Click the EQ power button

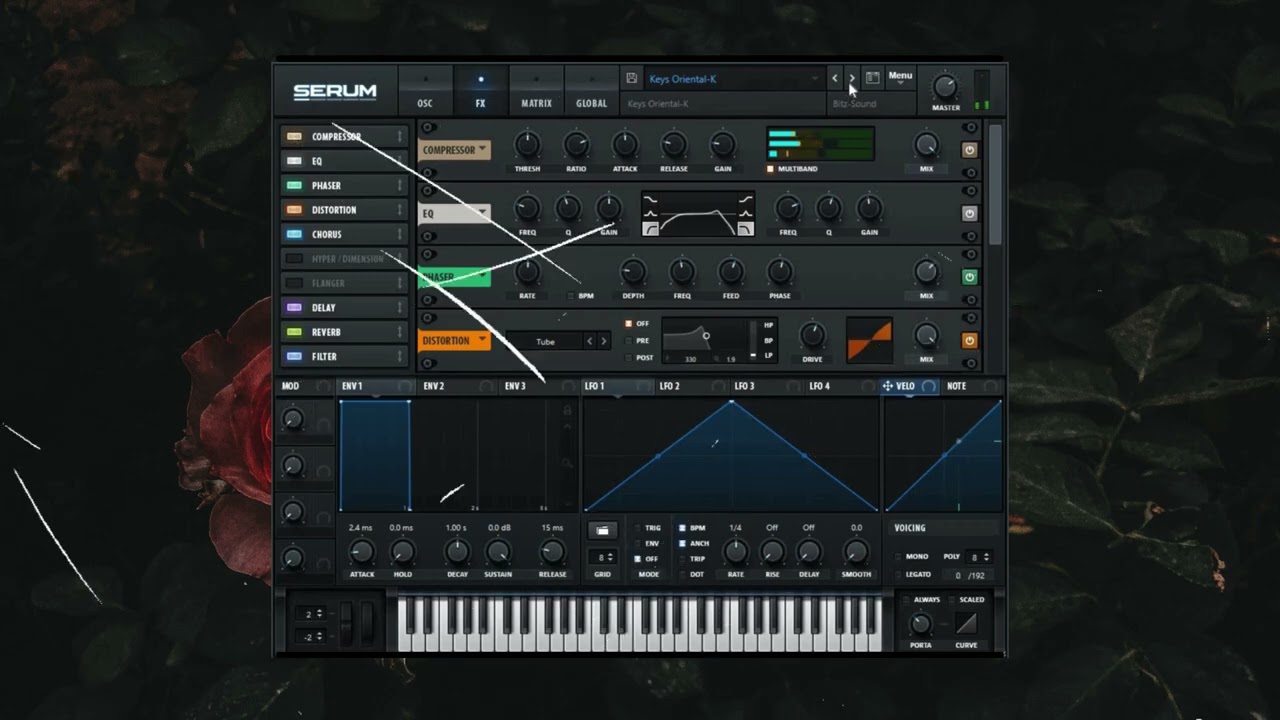pyautogui.click(x=969, y=213)
